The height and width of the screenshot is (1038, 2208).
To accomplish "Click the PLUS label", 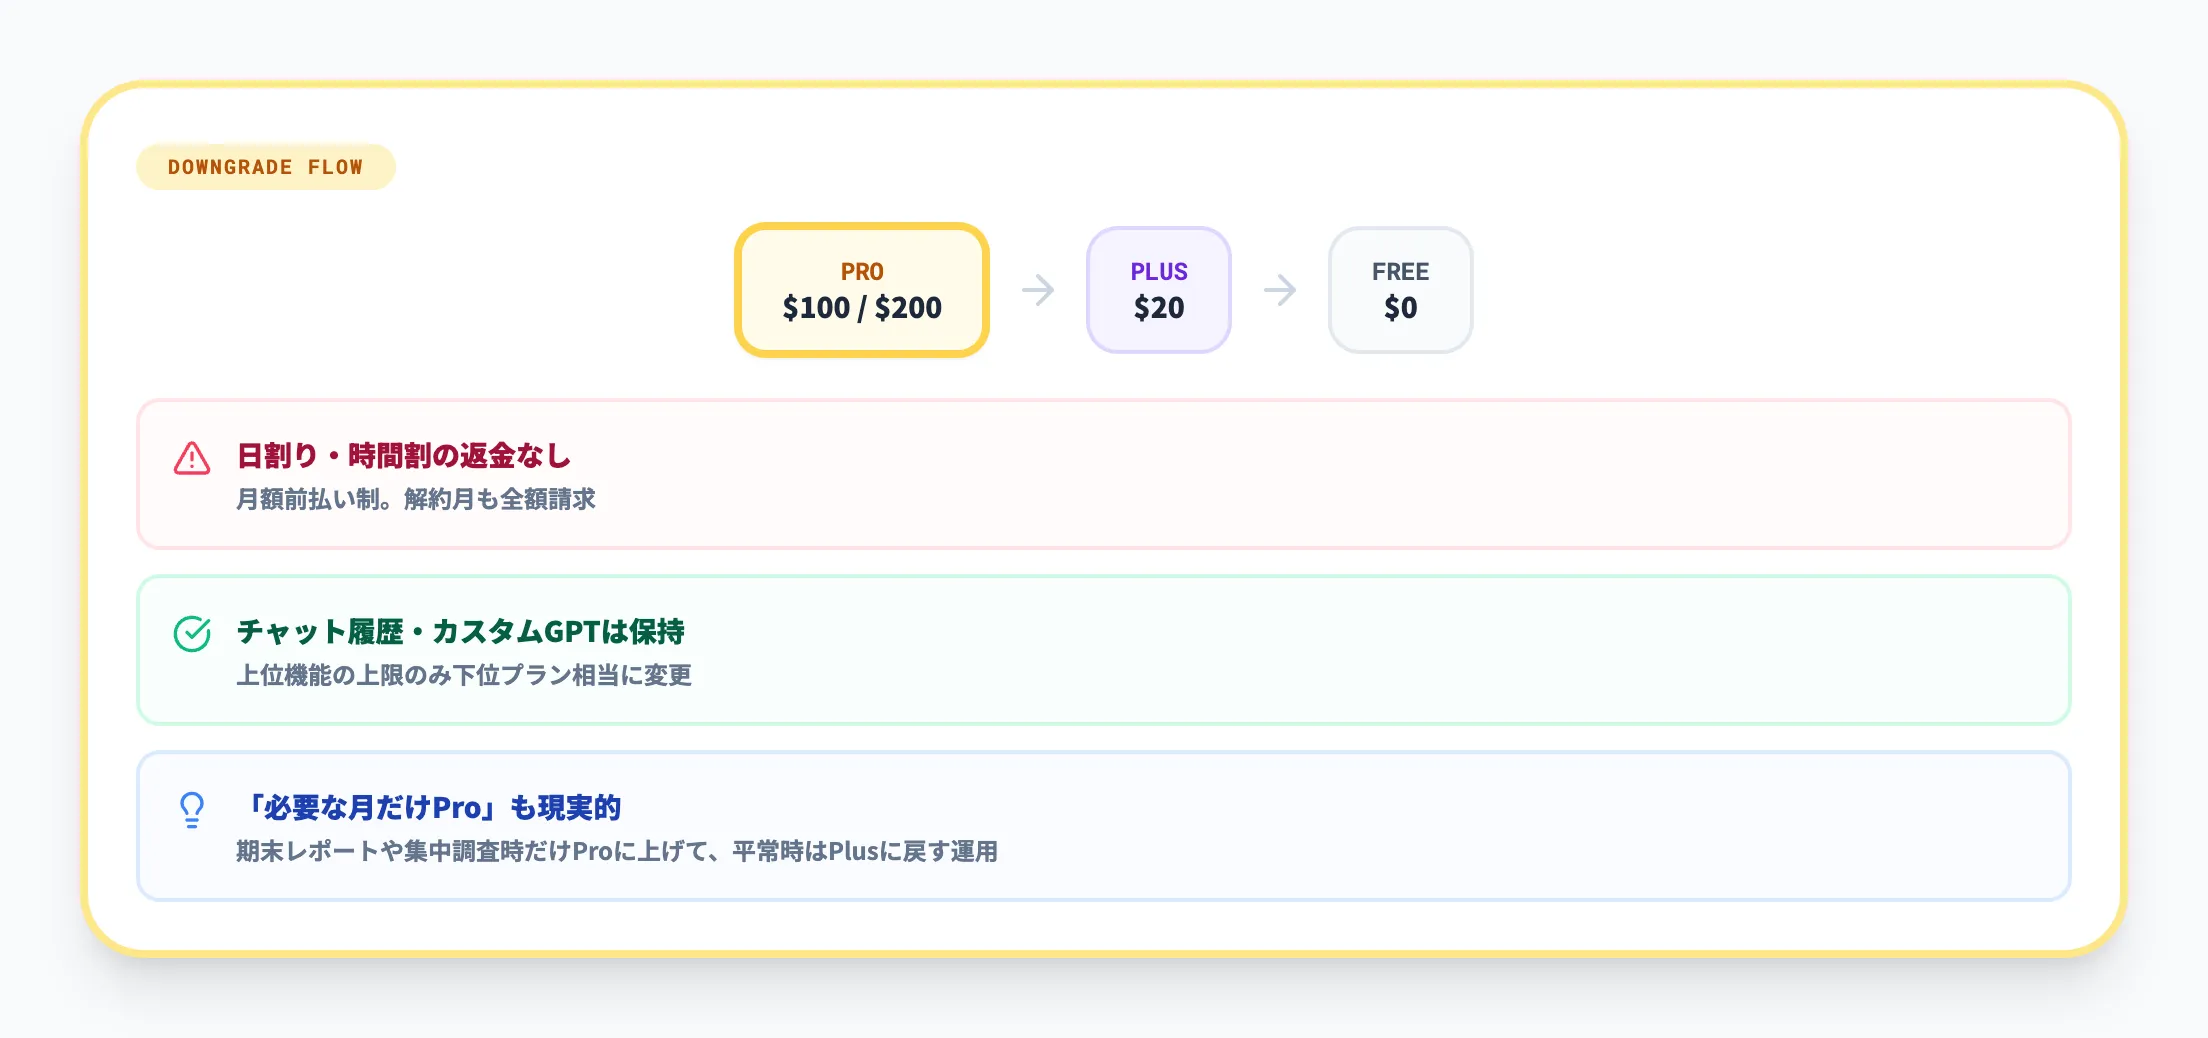I will click(x=1159, y=272).
